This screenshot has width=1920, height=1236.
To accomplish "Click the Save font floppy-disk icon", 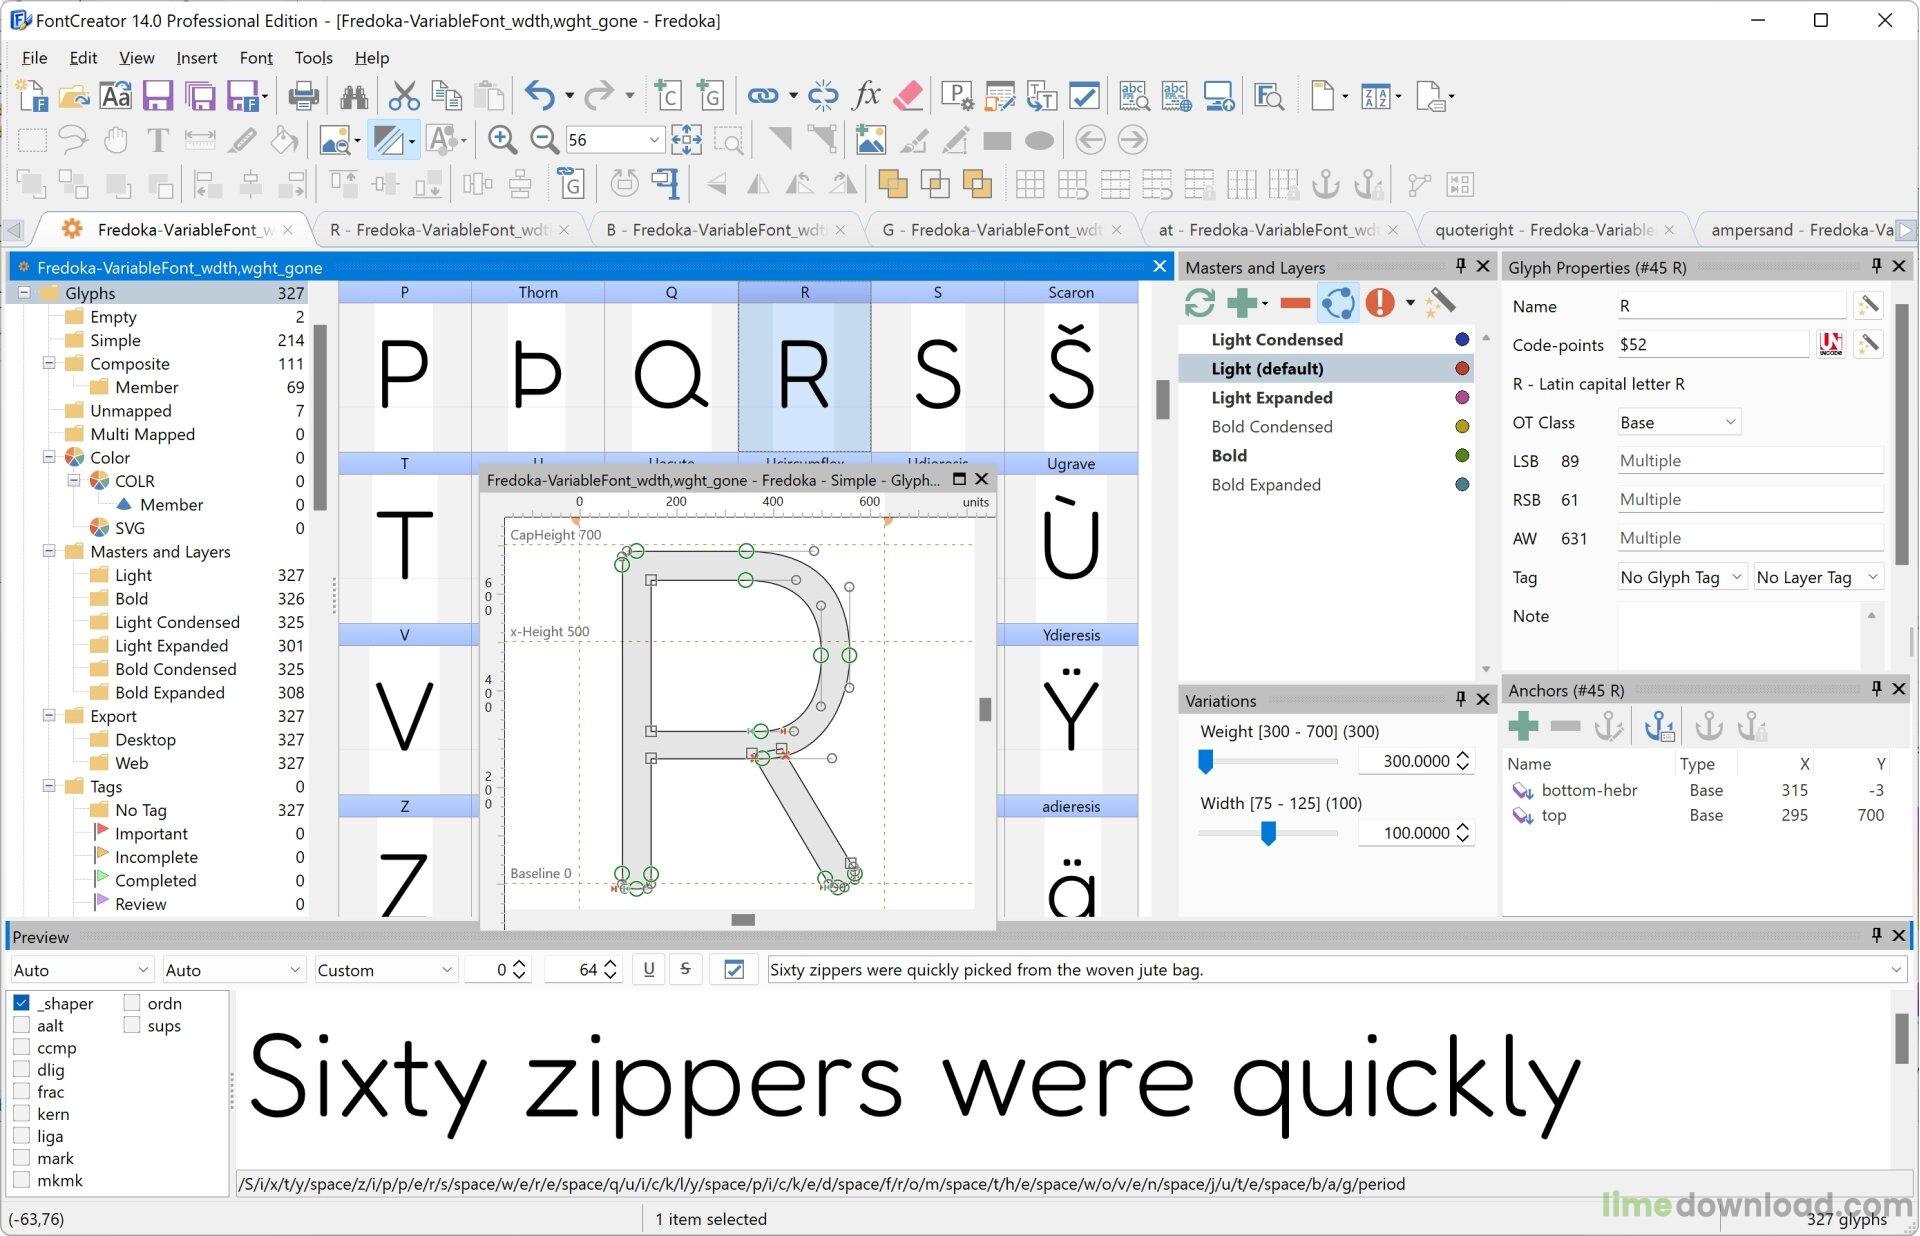I will click(x=158, y=96).
